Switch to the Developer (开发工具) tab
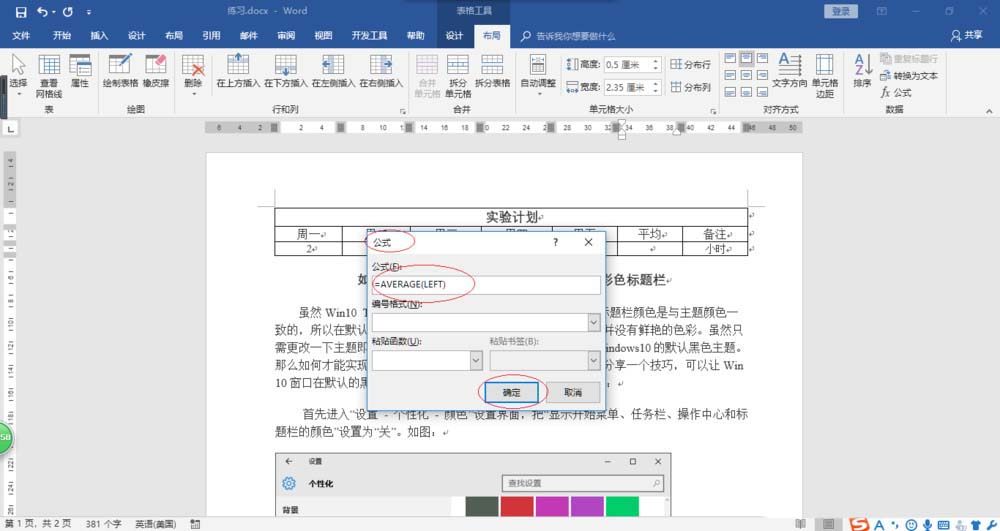 click(x=369, y=36)
